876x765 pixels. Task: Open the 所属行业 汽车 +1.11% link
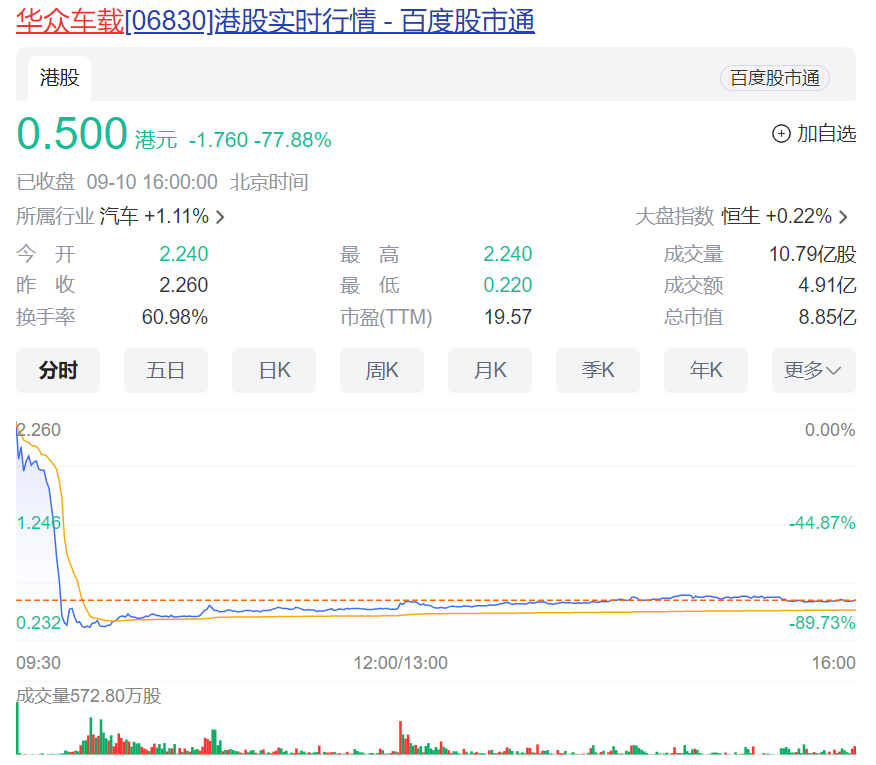pos(120,216)
